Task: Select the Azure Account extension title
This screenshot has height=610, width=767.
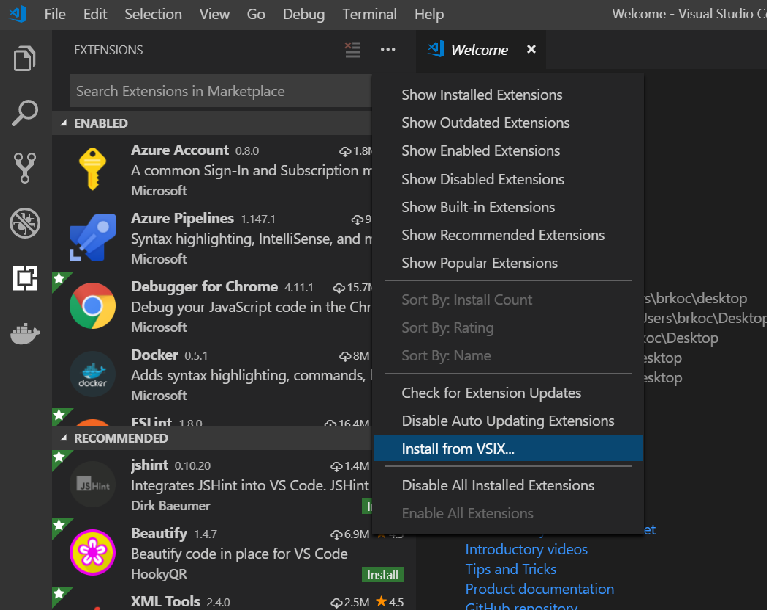Action: pyautogui.click(x=180, y=150)
